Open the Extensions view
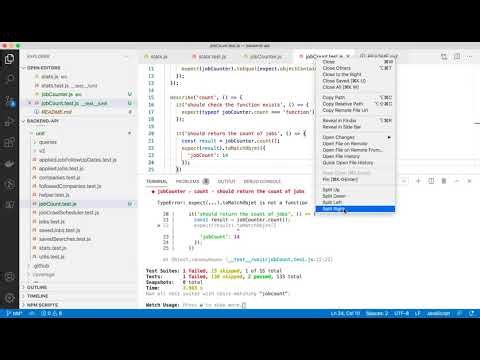Image resolution: width=480 pixels, height=360 pixels. (9, 142)
